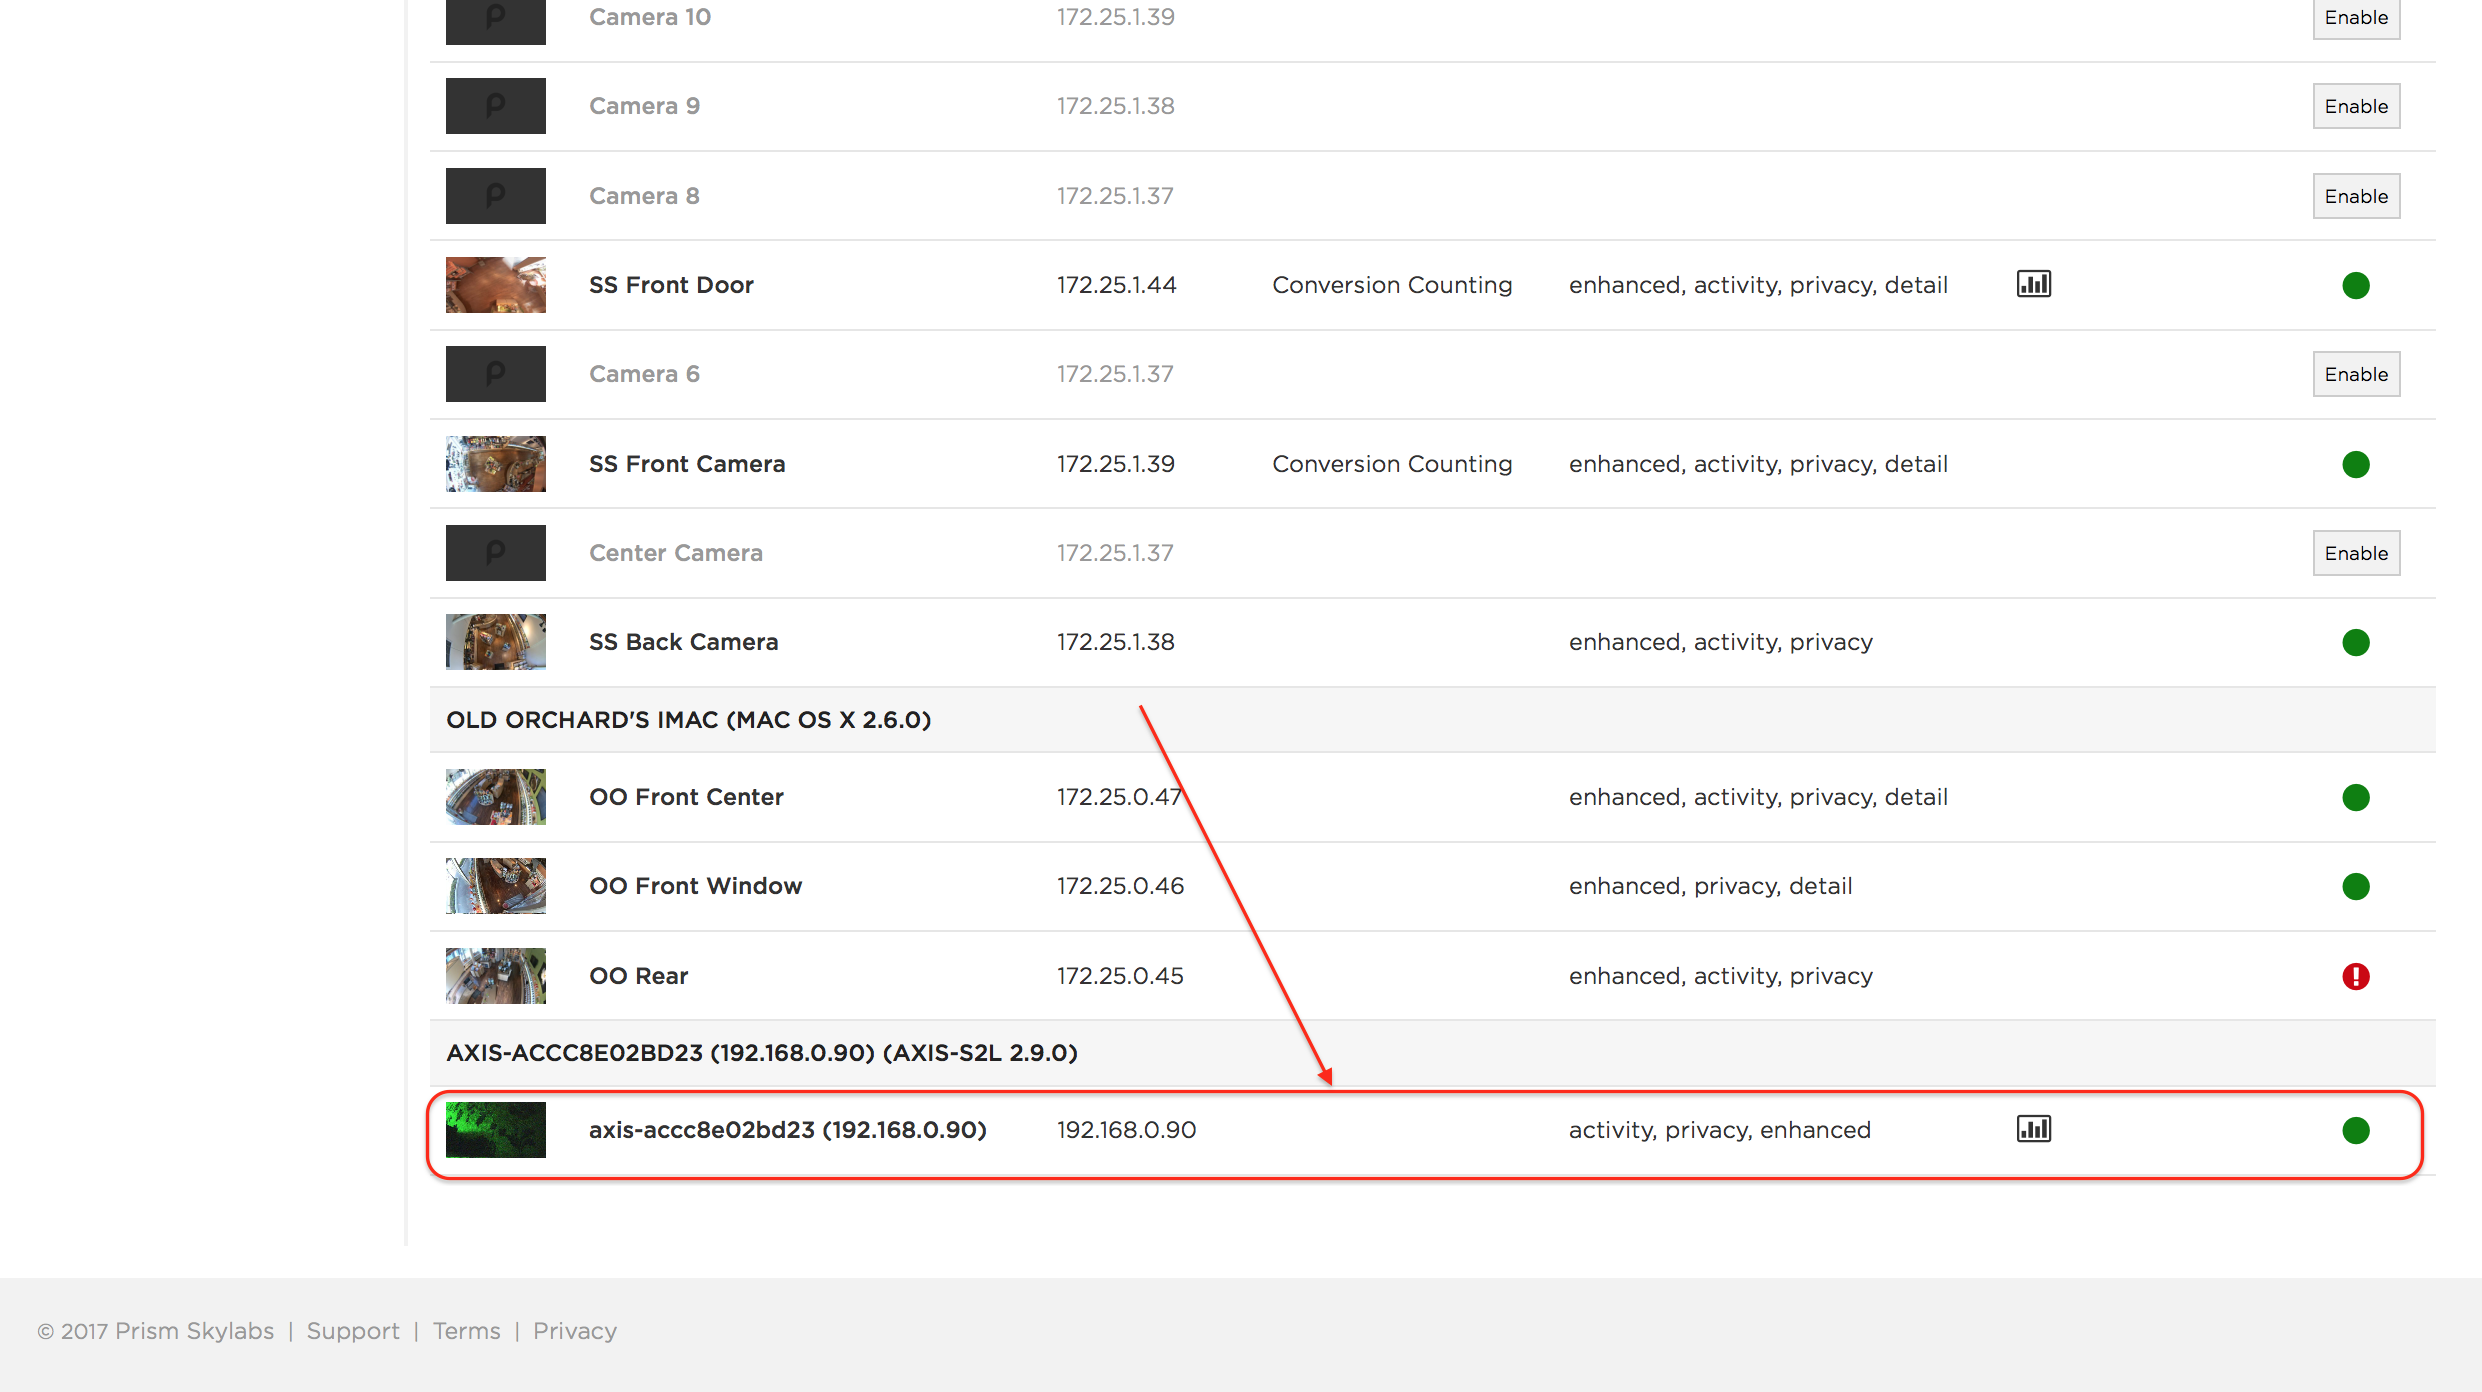Image resolution: width=2482 pixels, height=1392 pixels.
Task: Click the green status dot for axis-accc8e02bd23
Action: [x=2355, y=1130]
